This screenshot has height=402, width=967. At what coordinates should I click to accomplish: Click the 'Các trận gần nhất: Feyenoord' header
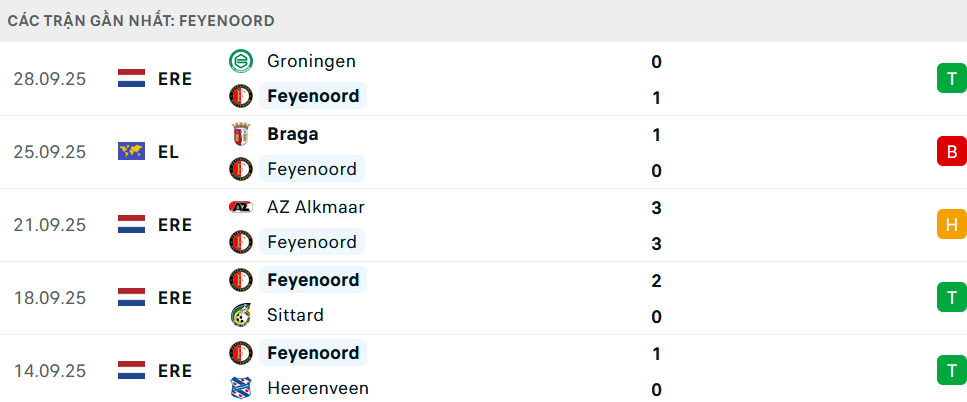point(141,20)
